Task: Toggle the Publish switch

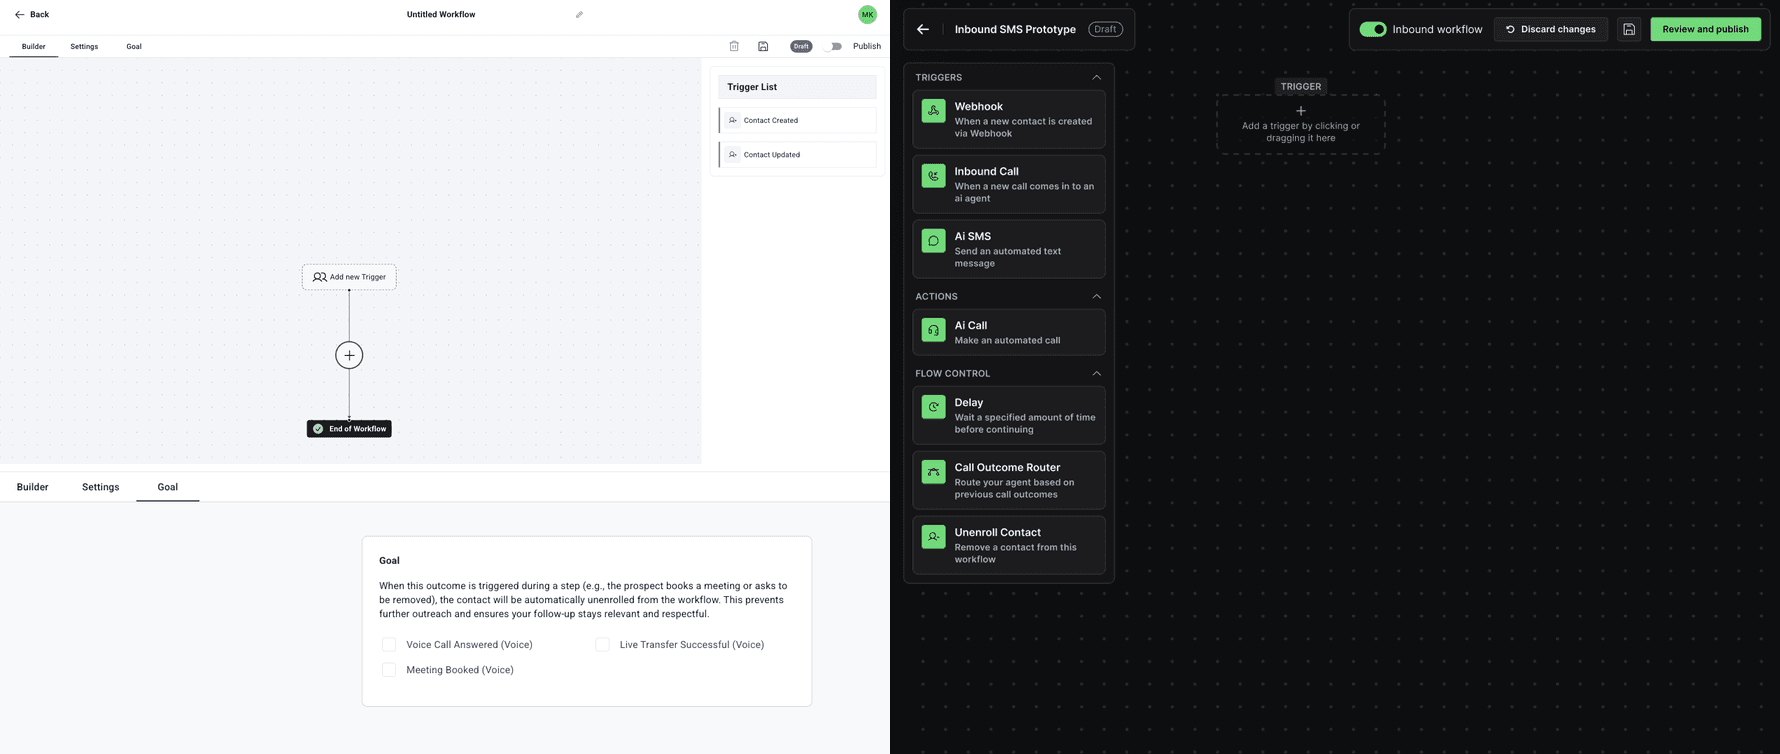Action: coord(833,46)
